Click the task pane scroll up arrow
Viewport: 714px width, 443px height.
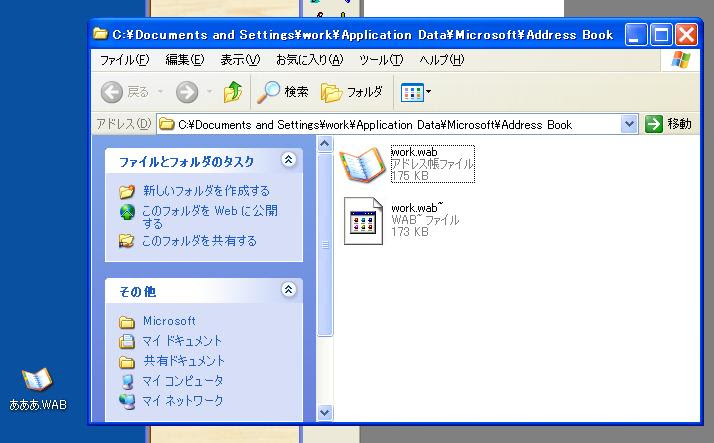click(x=325, y=144)
